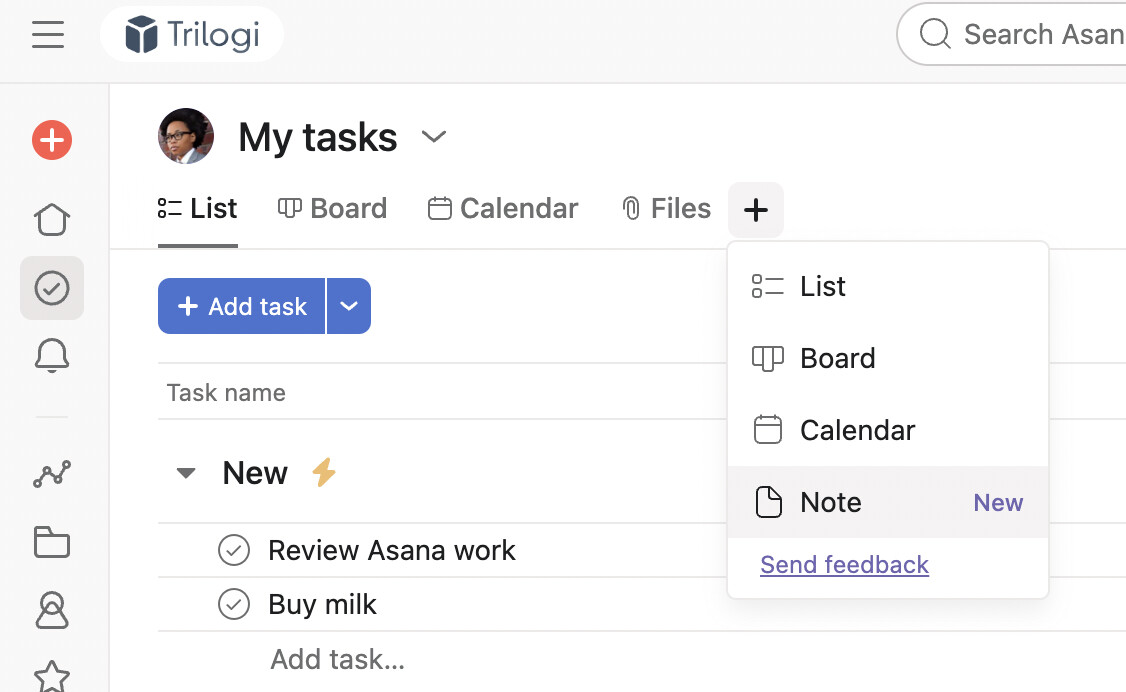This screenshot has height=692, width=1126.
Task: Switch to the Board tab
Action: coord(333,209)
